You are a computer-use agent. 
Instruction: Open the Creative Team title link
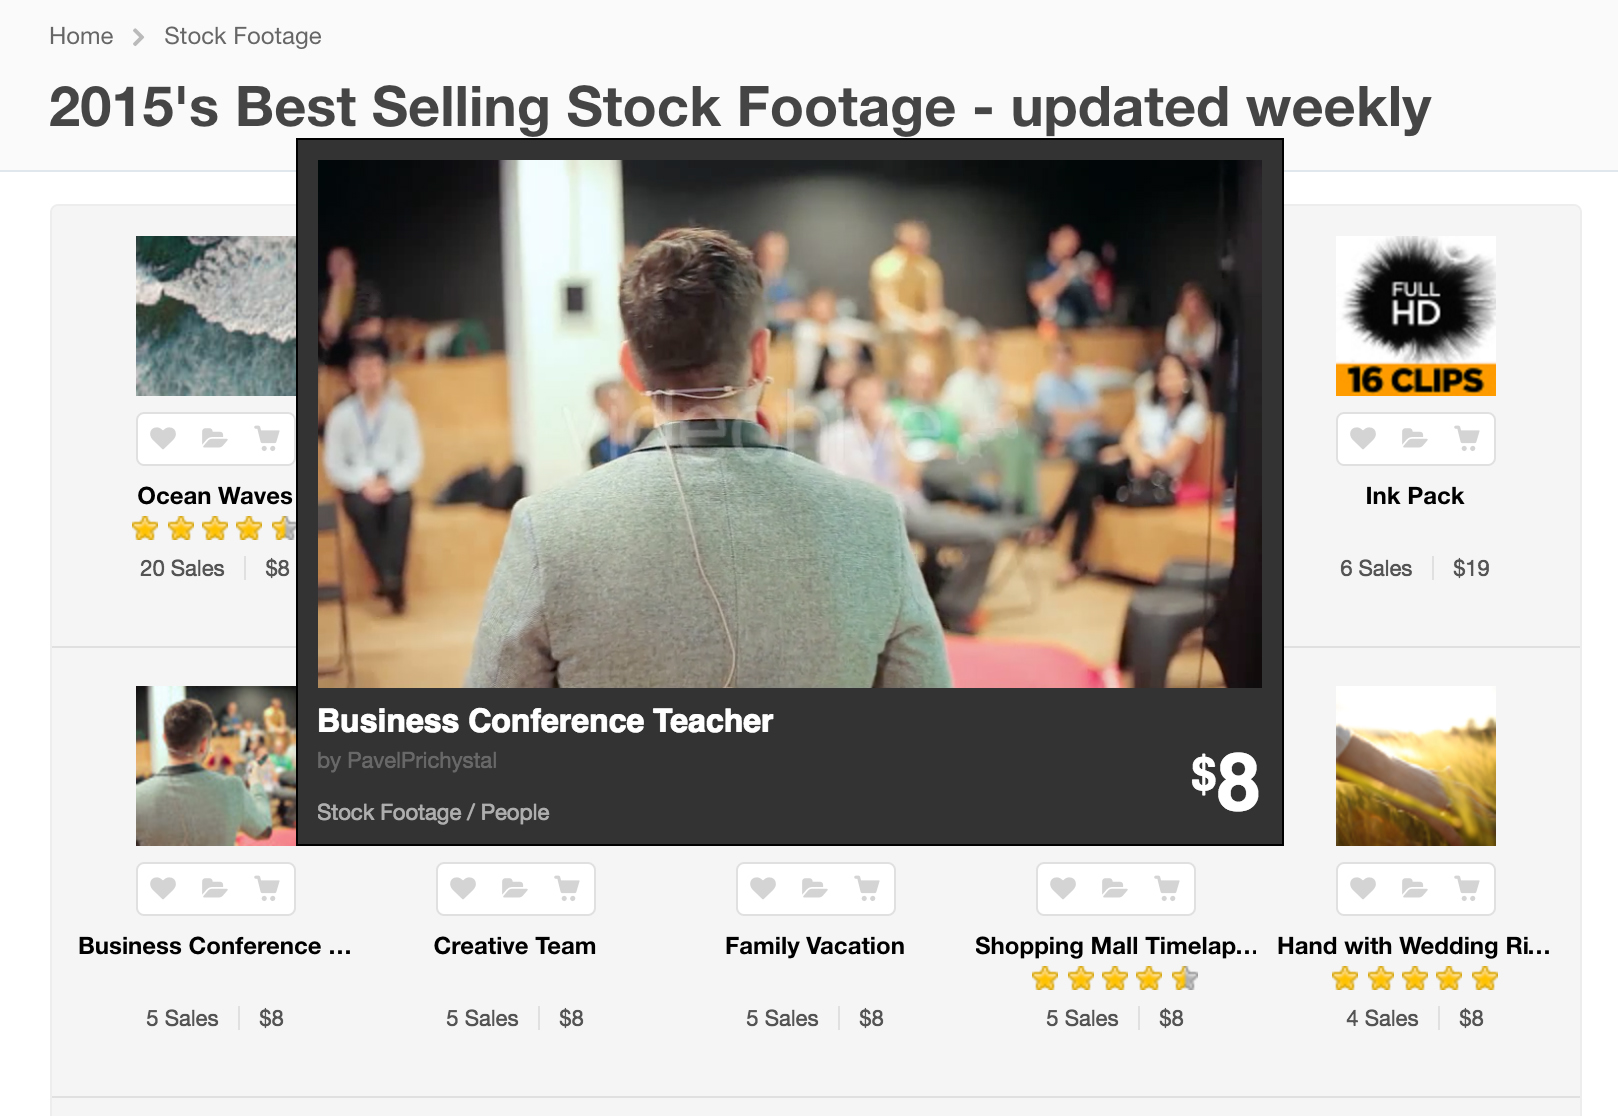pyautogui.click(x=514, y=946)
